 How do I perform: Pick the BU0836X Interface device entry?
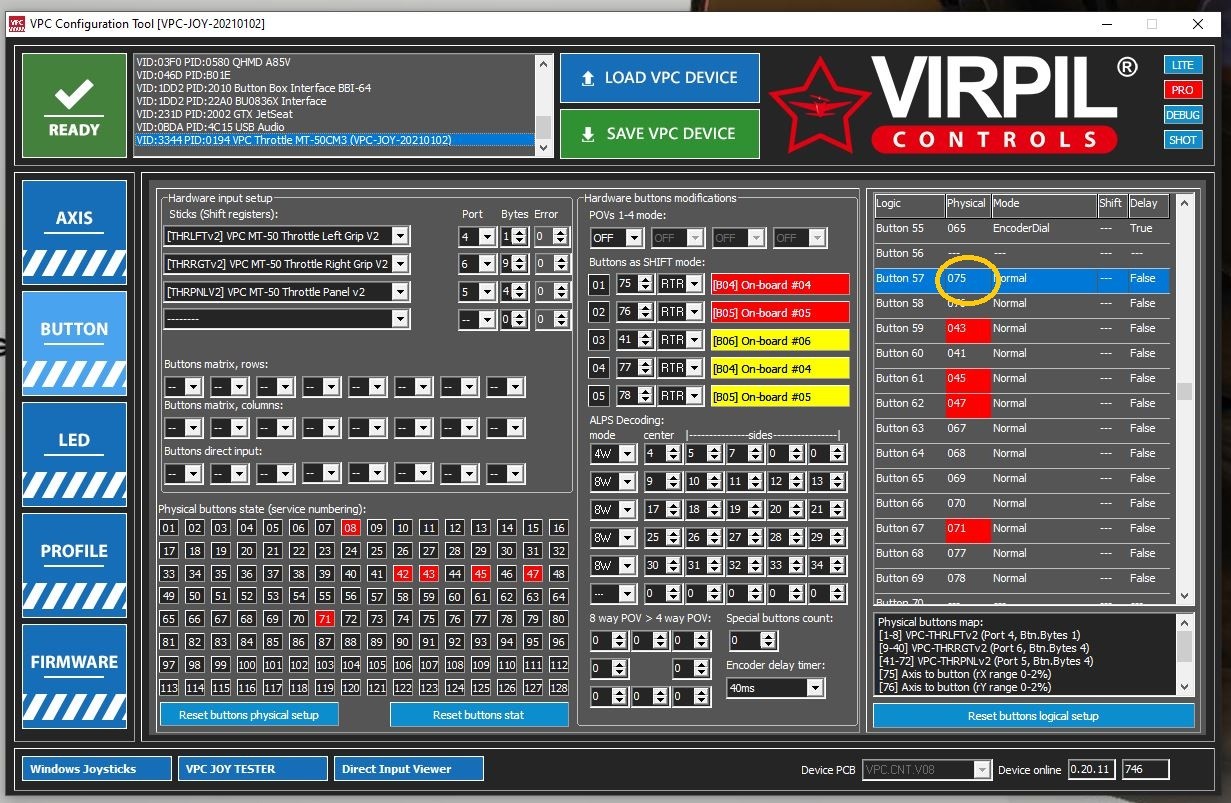335,101
